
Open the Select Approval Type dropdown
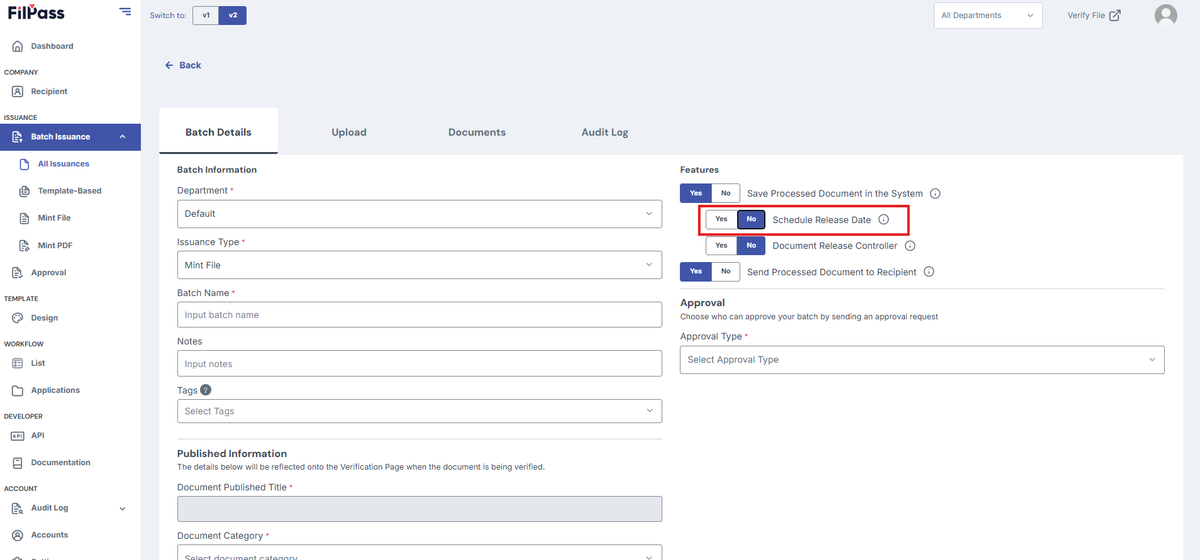[922, 360]
